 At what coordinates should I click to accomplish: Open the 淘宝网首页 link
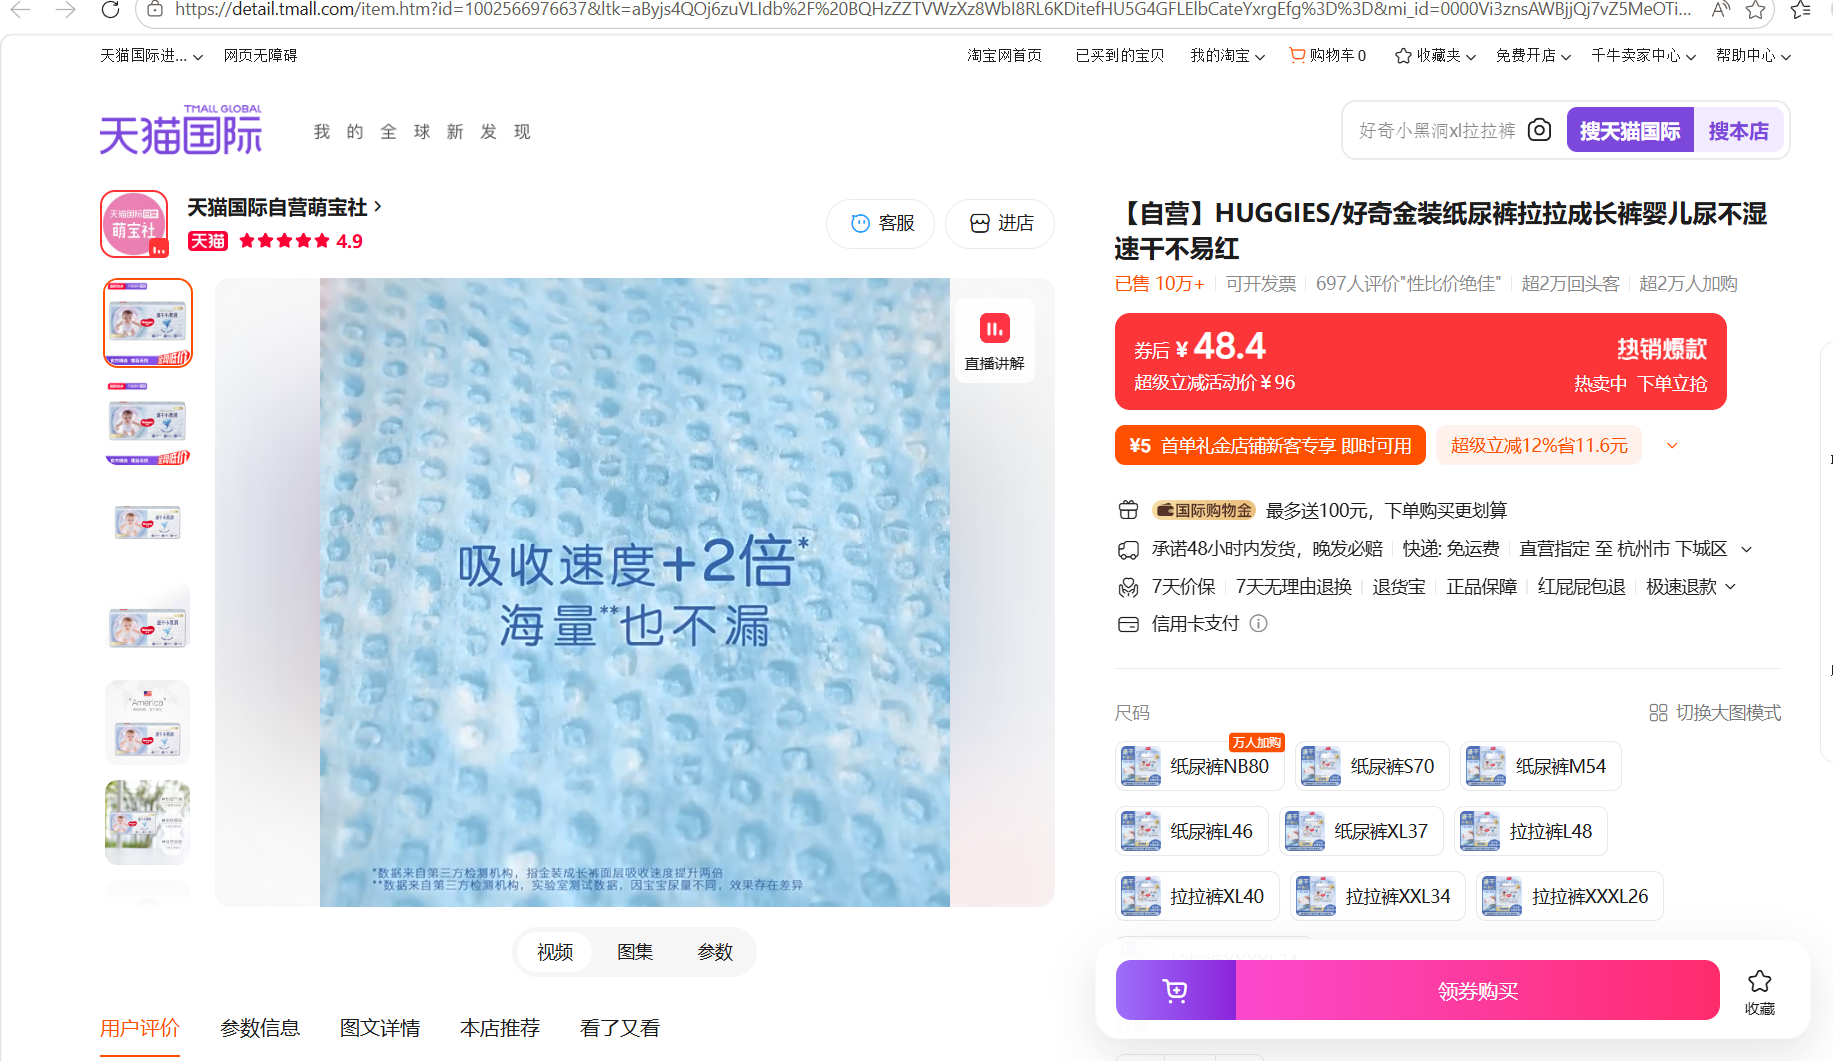tap(1004, 56)
